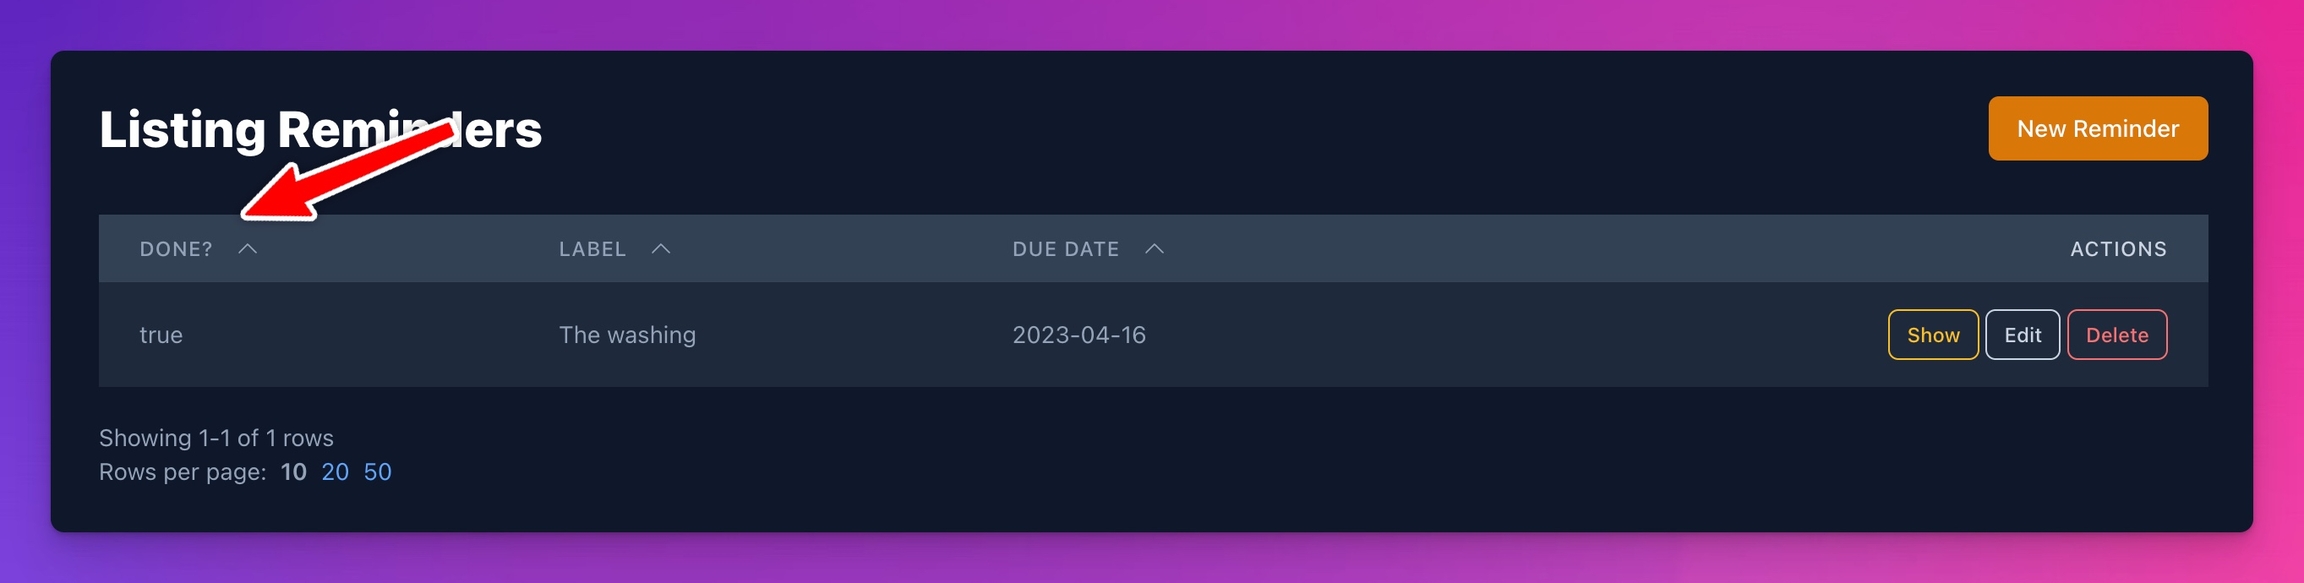Click the 2023-04-16 due date cell
The height and width of the screenshot is (583, 2304).
click(x=1079, y=335)
